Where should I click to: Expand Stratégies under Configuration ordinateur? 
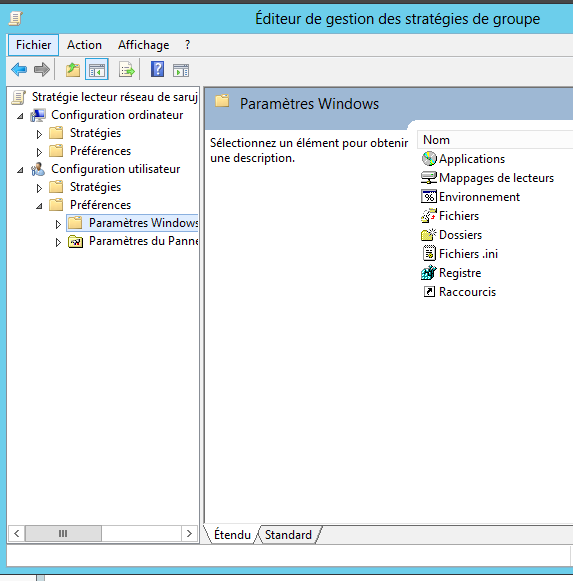coord(39,134)
